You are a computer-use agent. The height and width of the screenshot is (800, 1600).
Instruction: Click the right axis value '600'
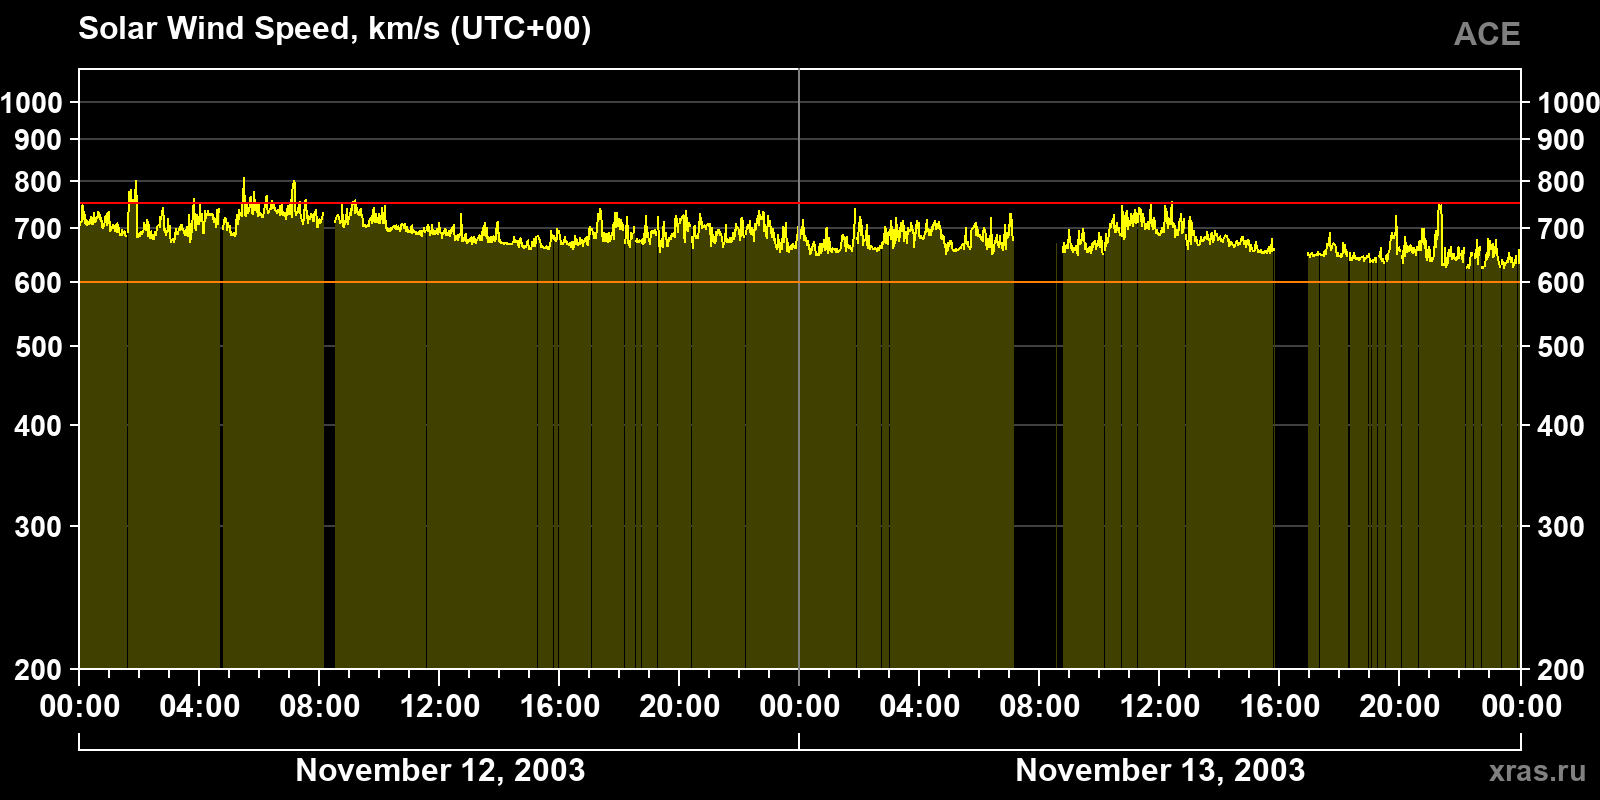pos(1561,283)
